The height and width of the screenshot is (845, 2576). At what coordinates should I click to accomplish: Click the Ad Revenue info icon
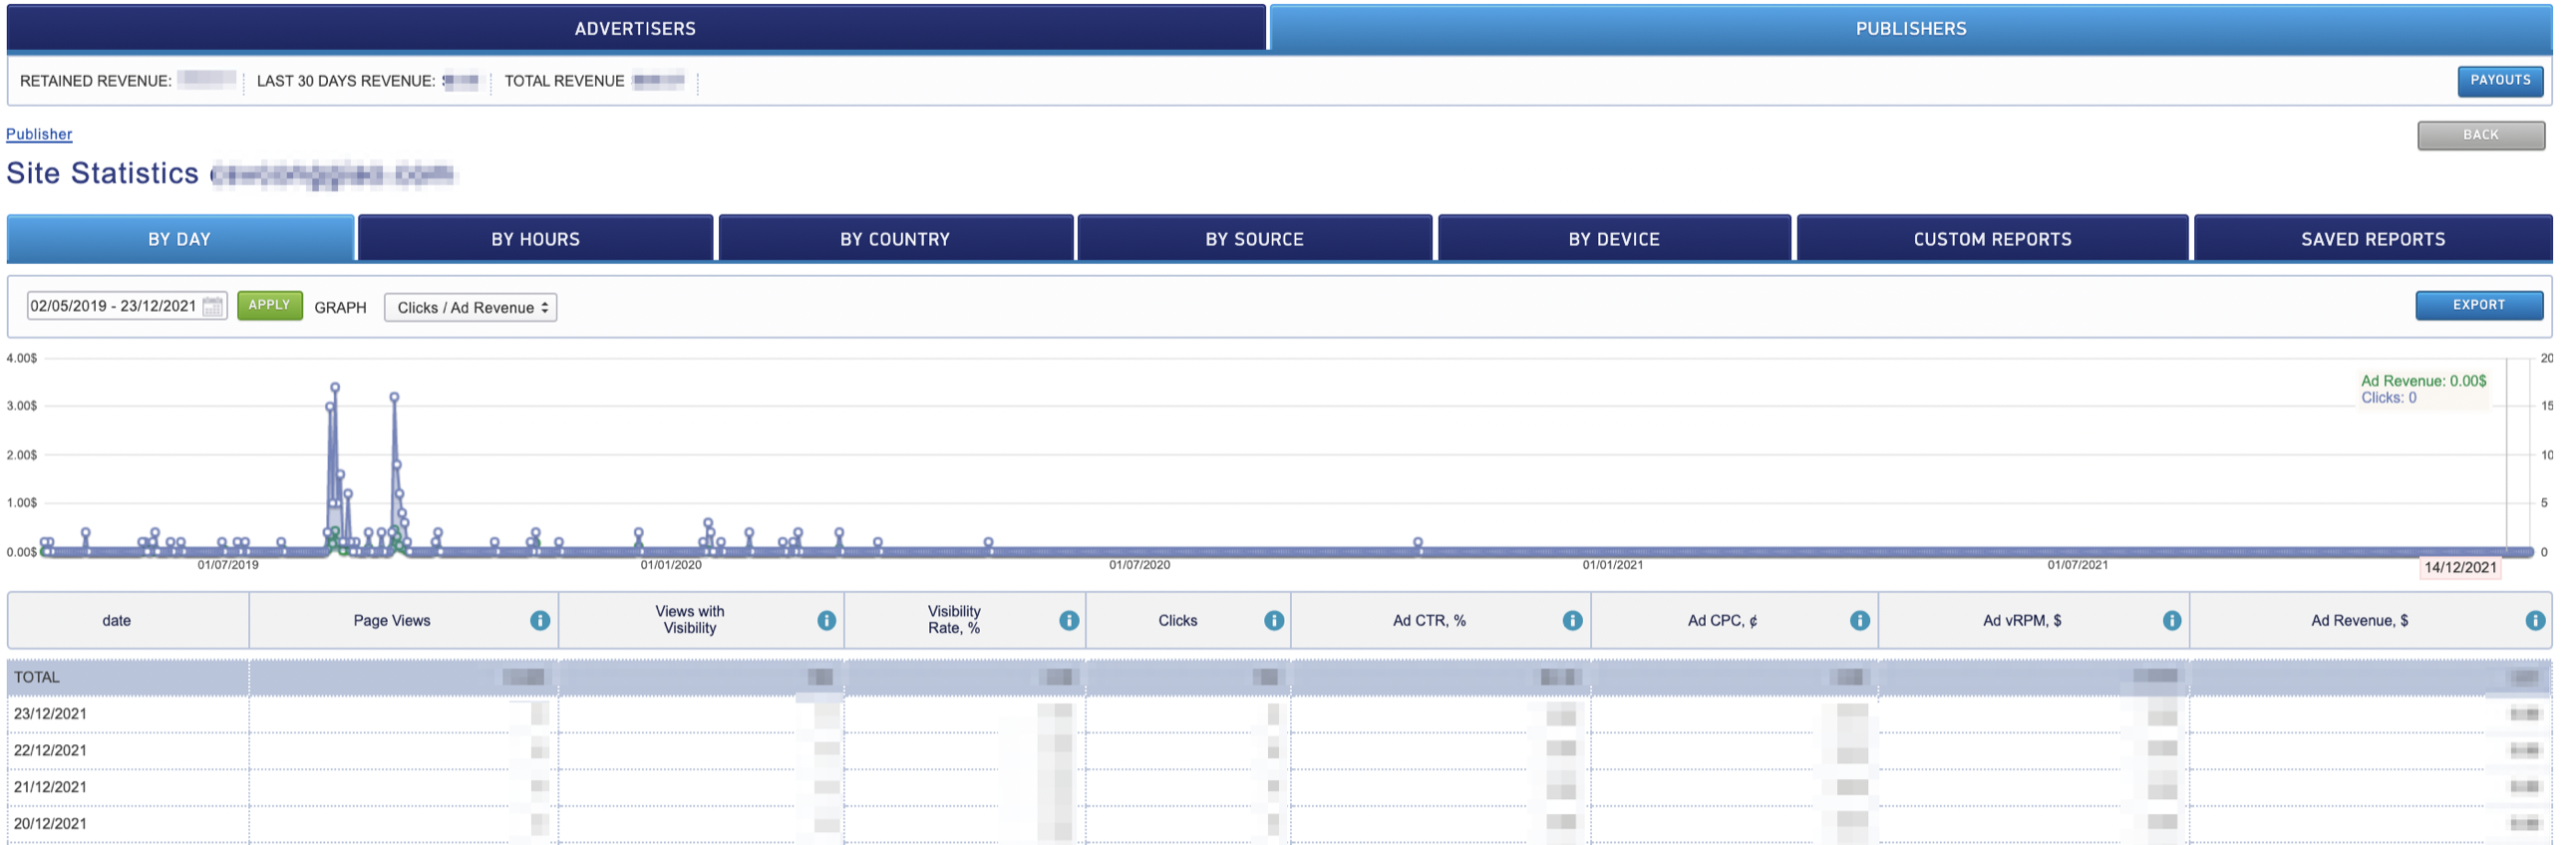click(x=2534, y=620)
